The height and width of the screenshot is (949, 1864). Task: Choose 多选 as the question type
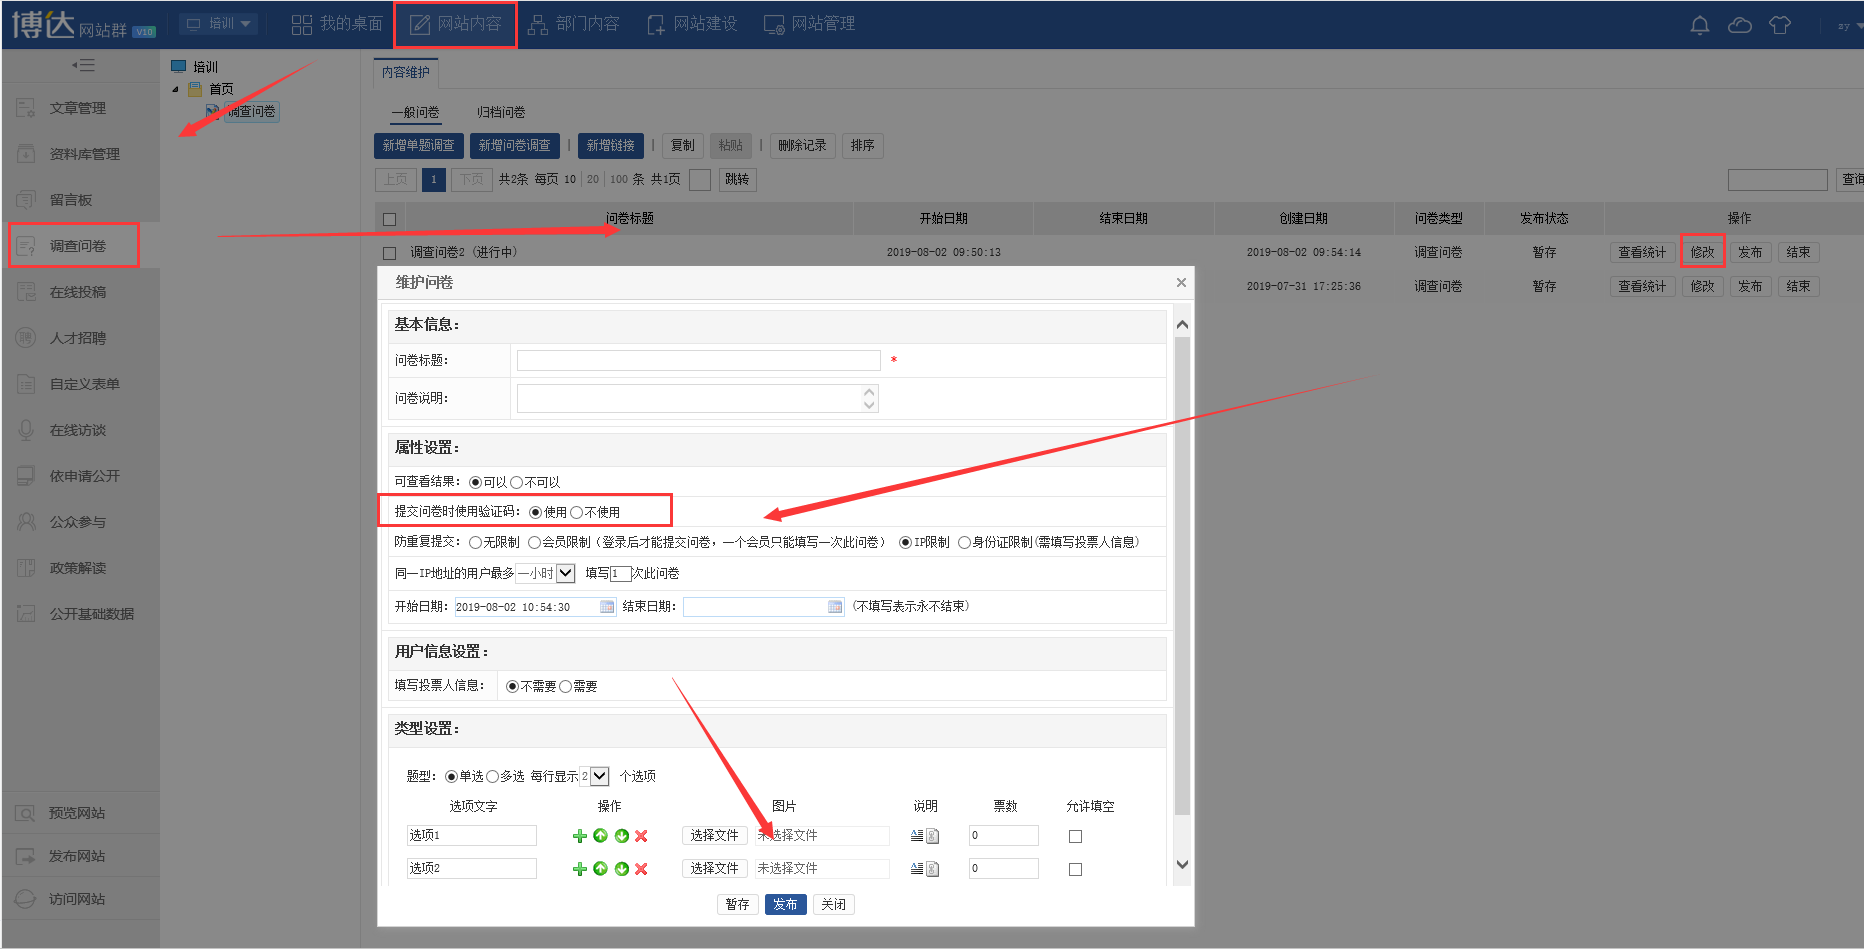493,777
